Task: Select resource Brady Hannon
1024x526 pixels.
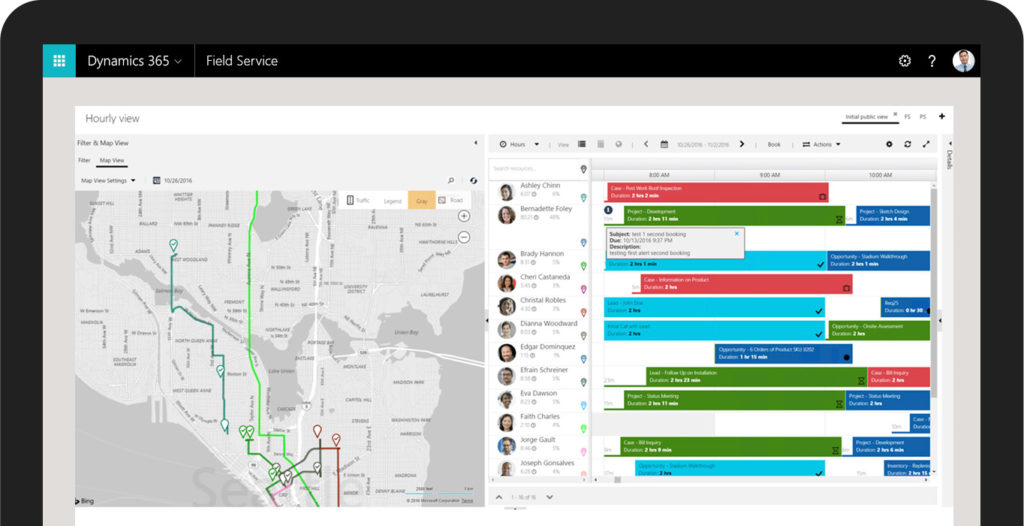Action: click(x=542, y=254)
